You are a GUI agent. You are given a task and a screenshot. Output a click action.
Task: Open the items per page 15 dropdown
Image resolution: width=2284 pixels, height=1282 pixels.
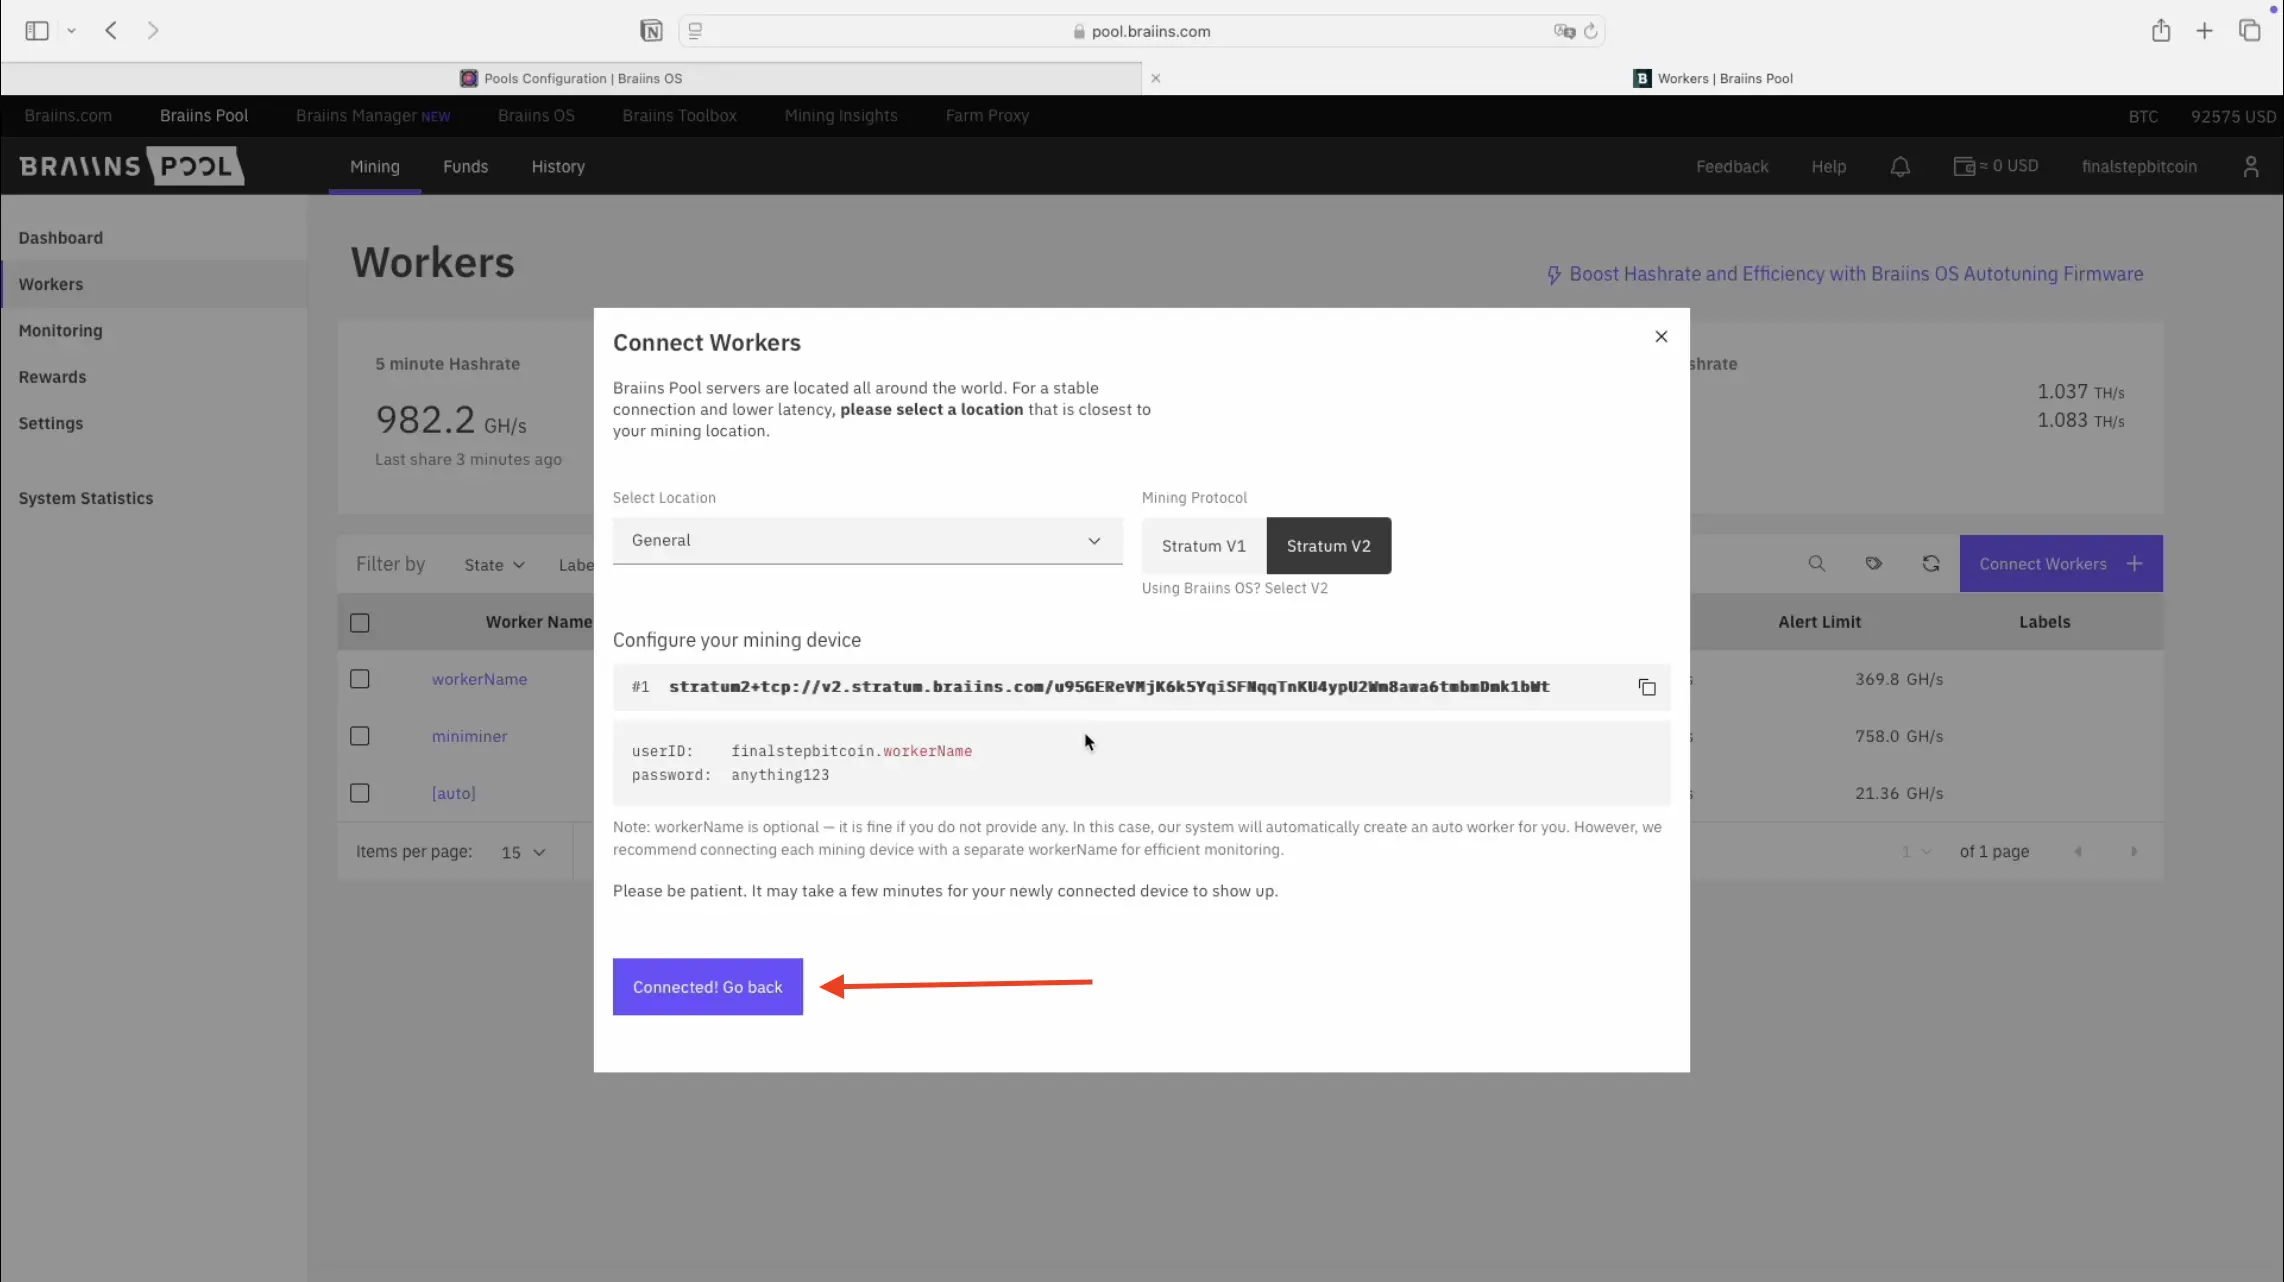point(523,852)
